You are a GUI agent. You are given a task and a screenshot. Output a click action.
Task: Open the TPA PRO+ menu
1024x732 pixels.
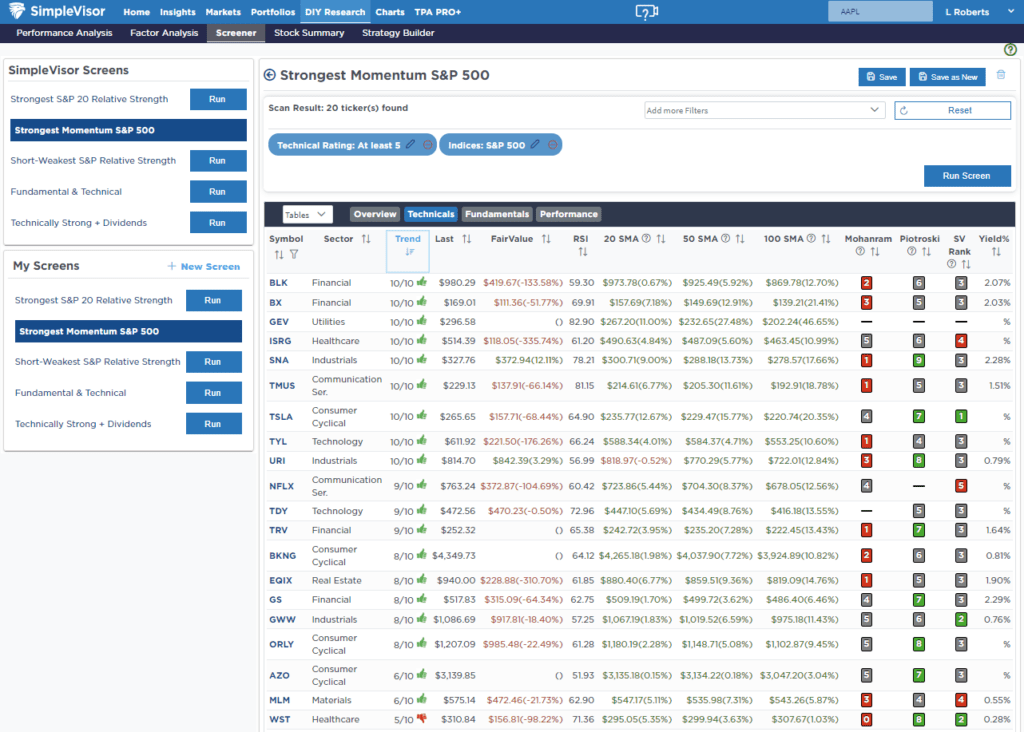point(438,12)
